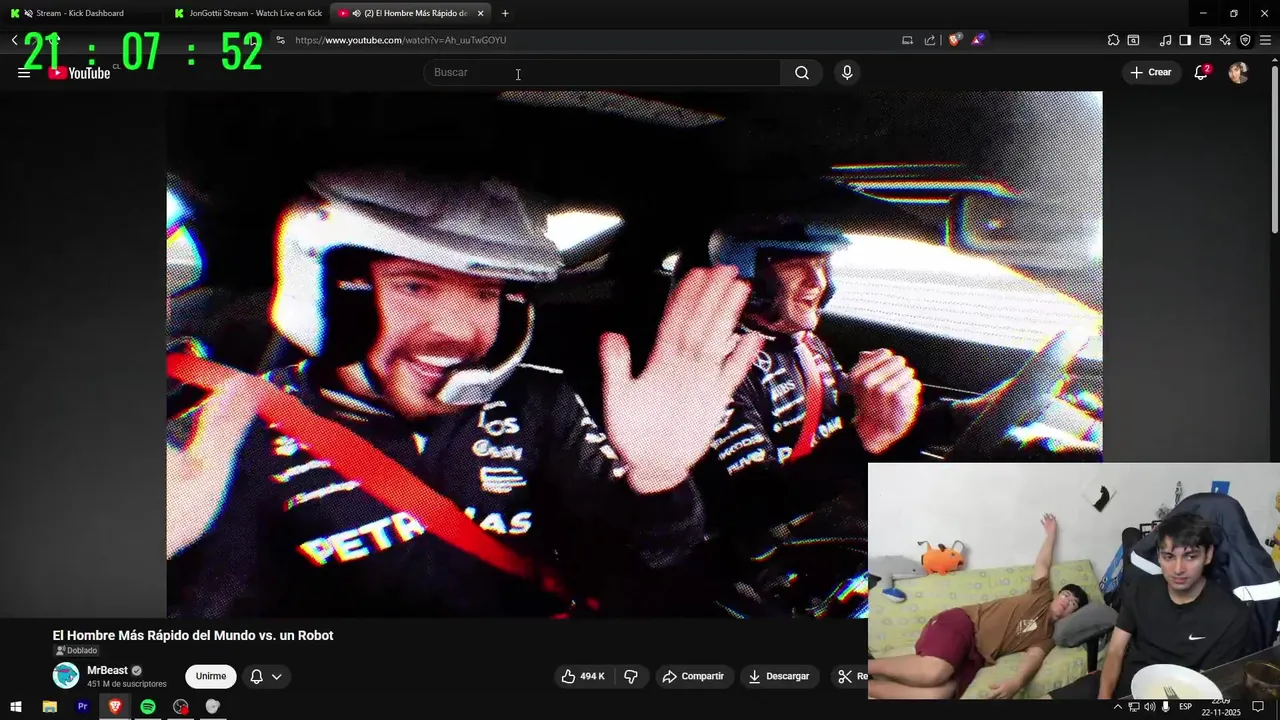Open the YouTube notifications bell
Viewport: 1280px width, 720px height.
1201,72
